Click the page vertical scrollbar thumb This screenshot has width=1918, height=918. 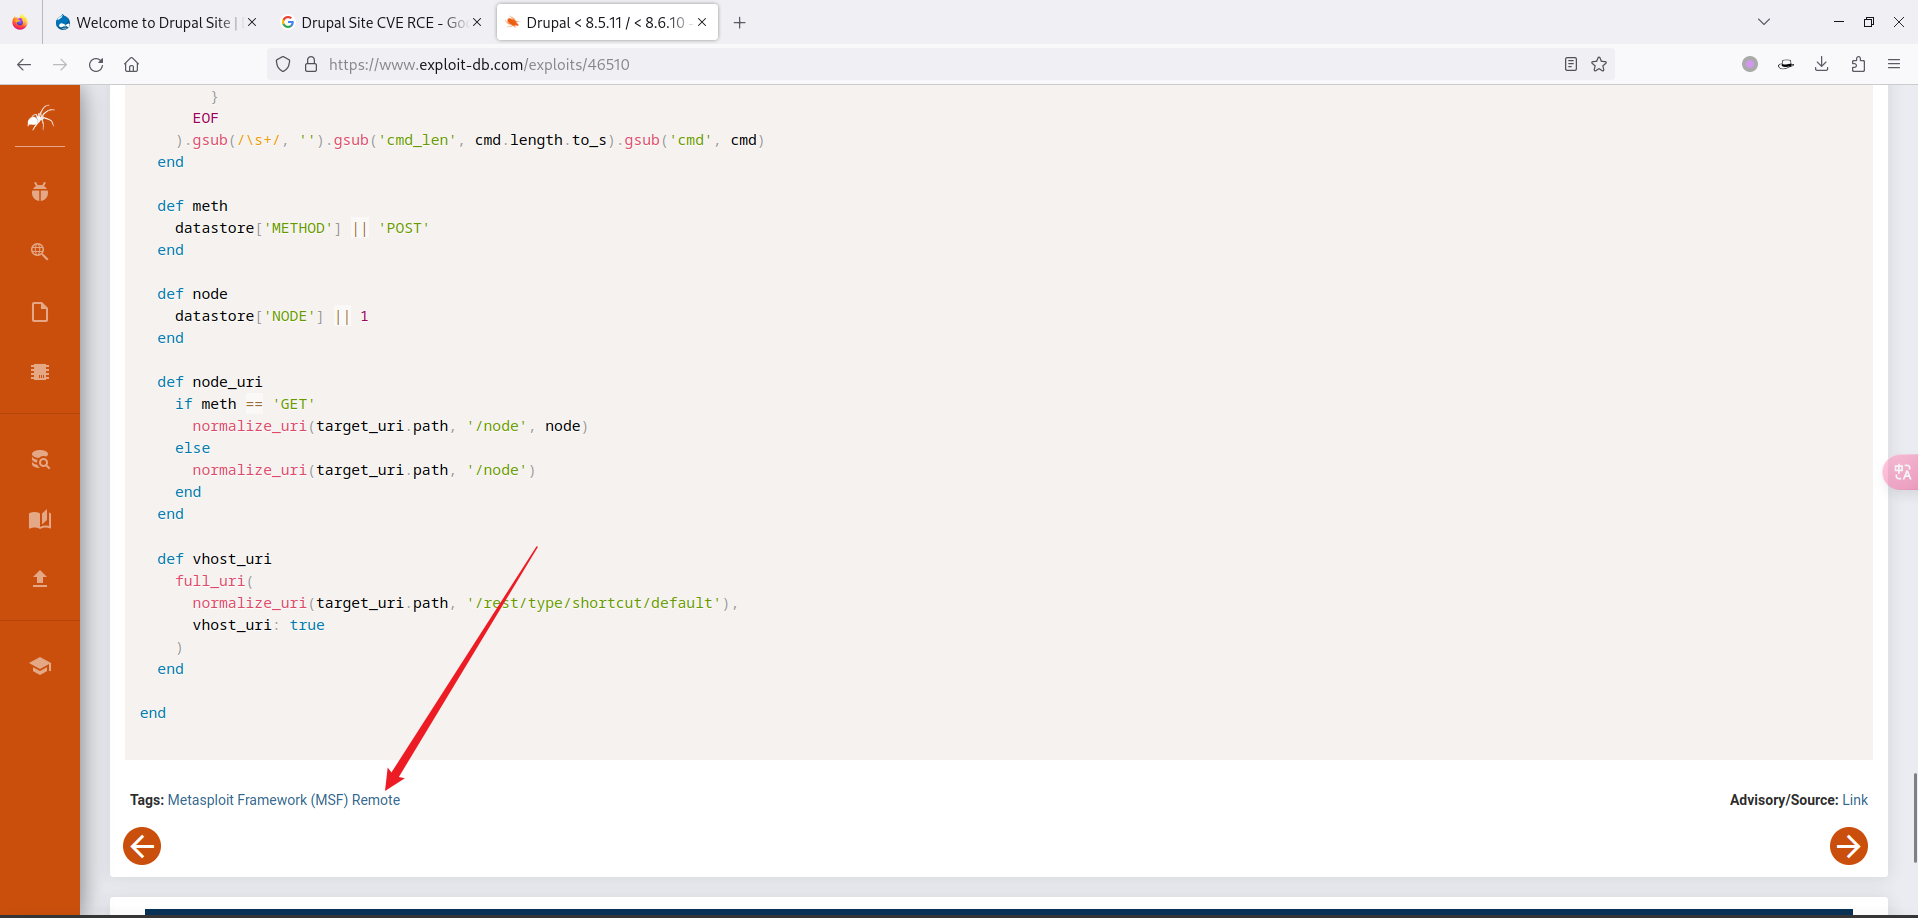click(1914, 817)
